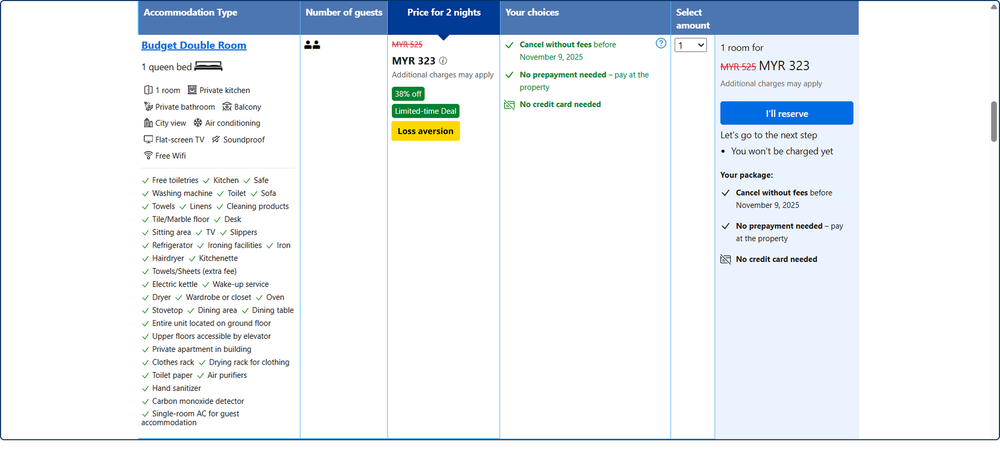
Task: Click the '1 room for' summary text
Action: point(742,48)
